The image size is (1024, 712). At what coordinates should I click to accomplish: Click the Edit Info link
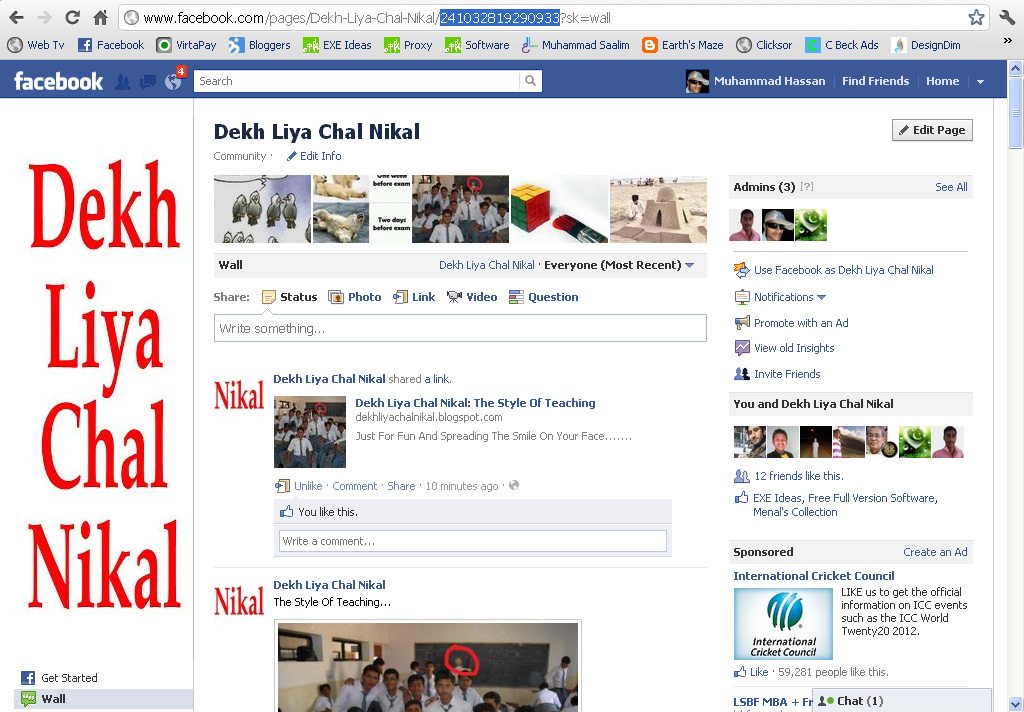(314, 156)
